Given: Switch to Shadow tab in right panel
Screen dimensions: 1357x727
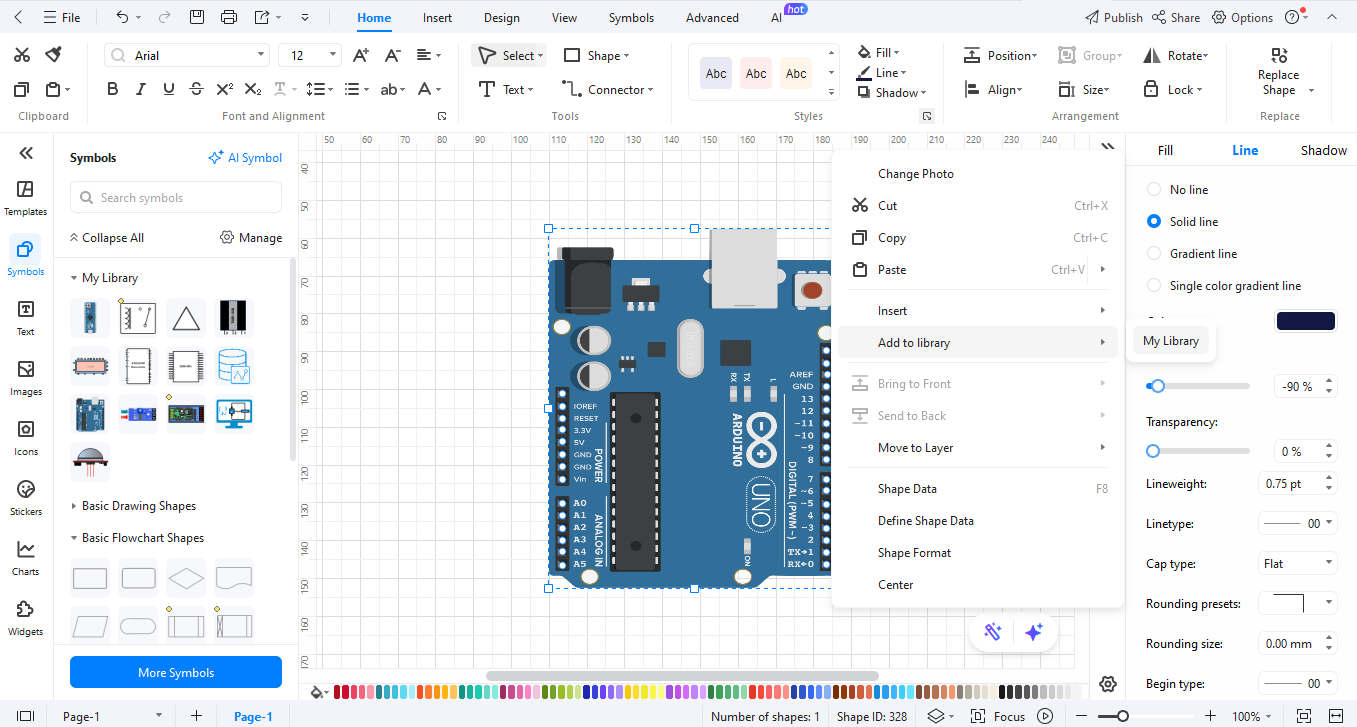Looking at the screenshot, I should (x=1323, y=150).
